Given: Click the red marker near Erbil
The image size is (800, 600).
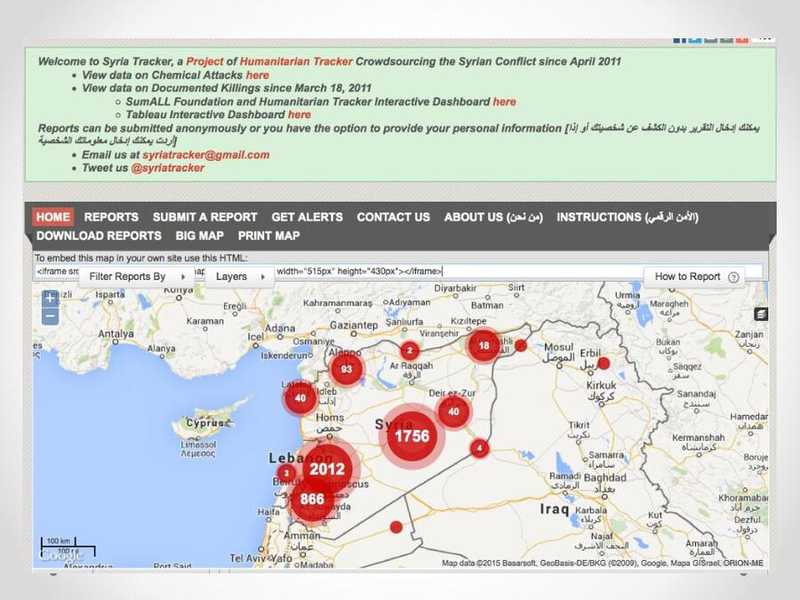Looking at the screenshot, I should [604, 363].
